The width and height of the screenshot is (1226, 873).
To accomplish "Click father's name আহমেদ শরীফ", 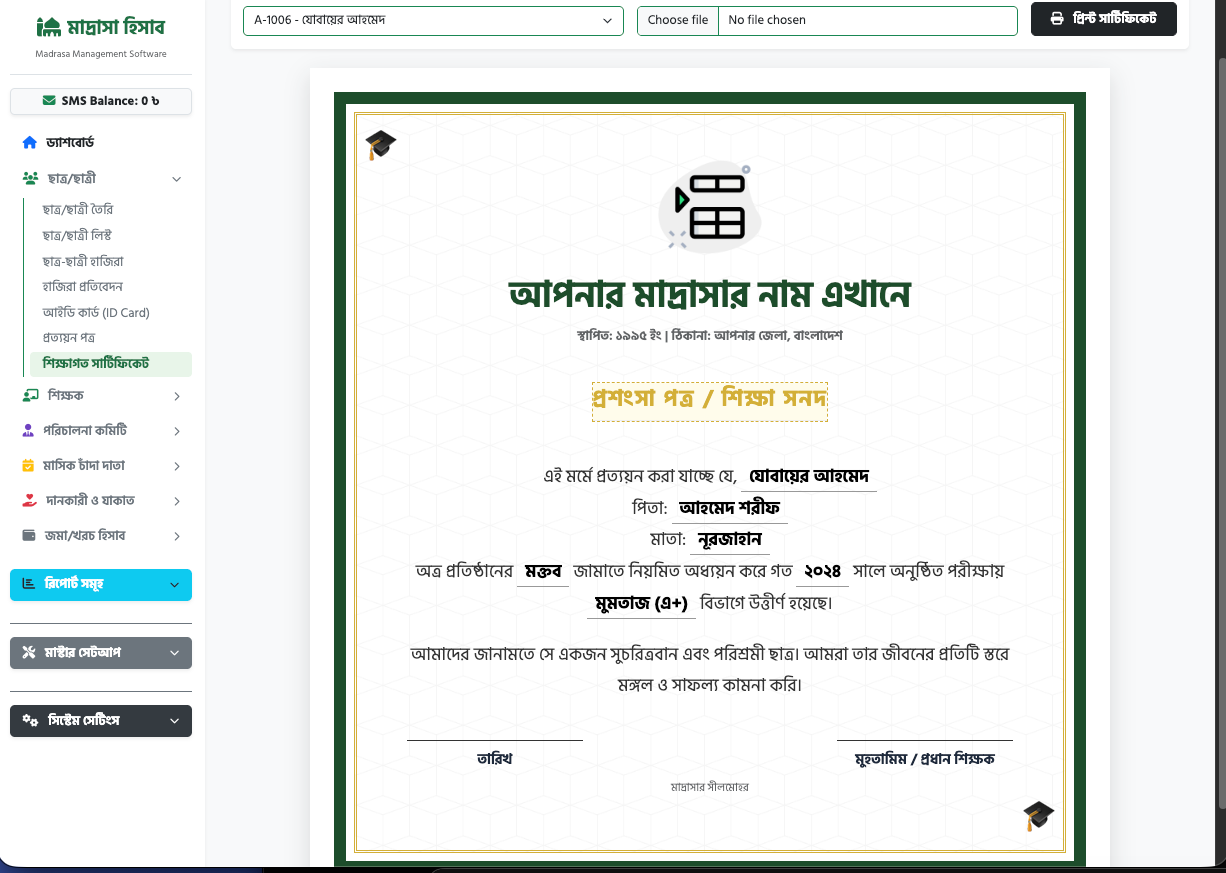I will pos(730,508).
